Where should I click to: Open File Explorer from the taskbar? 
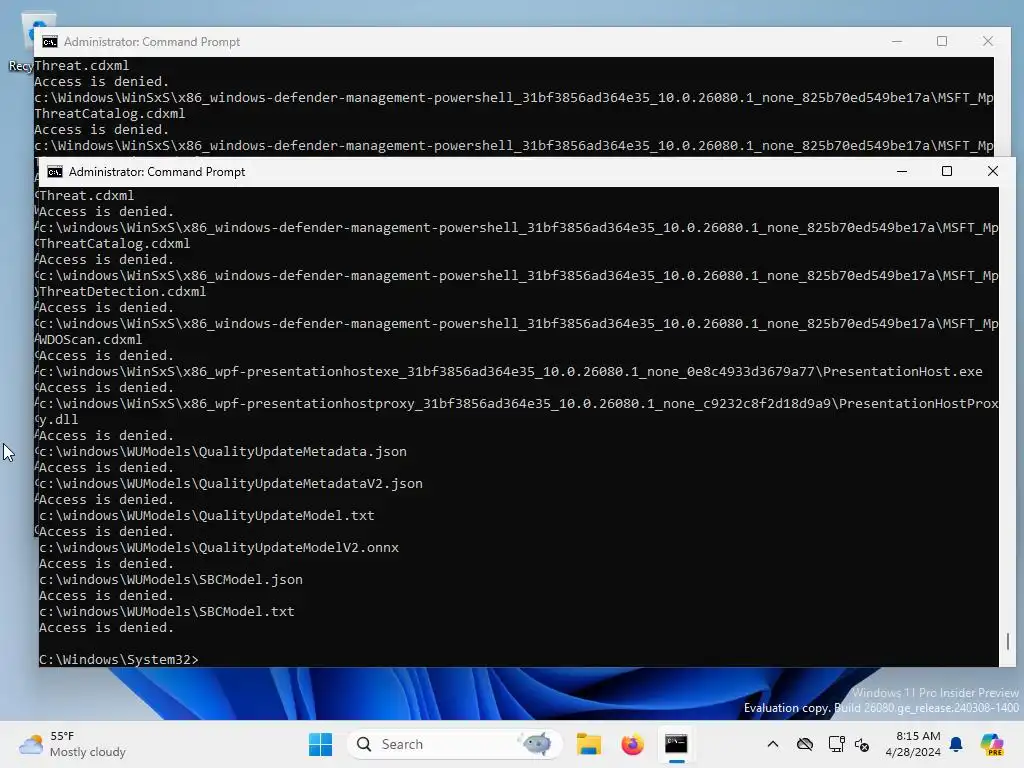tap(588, 744)
